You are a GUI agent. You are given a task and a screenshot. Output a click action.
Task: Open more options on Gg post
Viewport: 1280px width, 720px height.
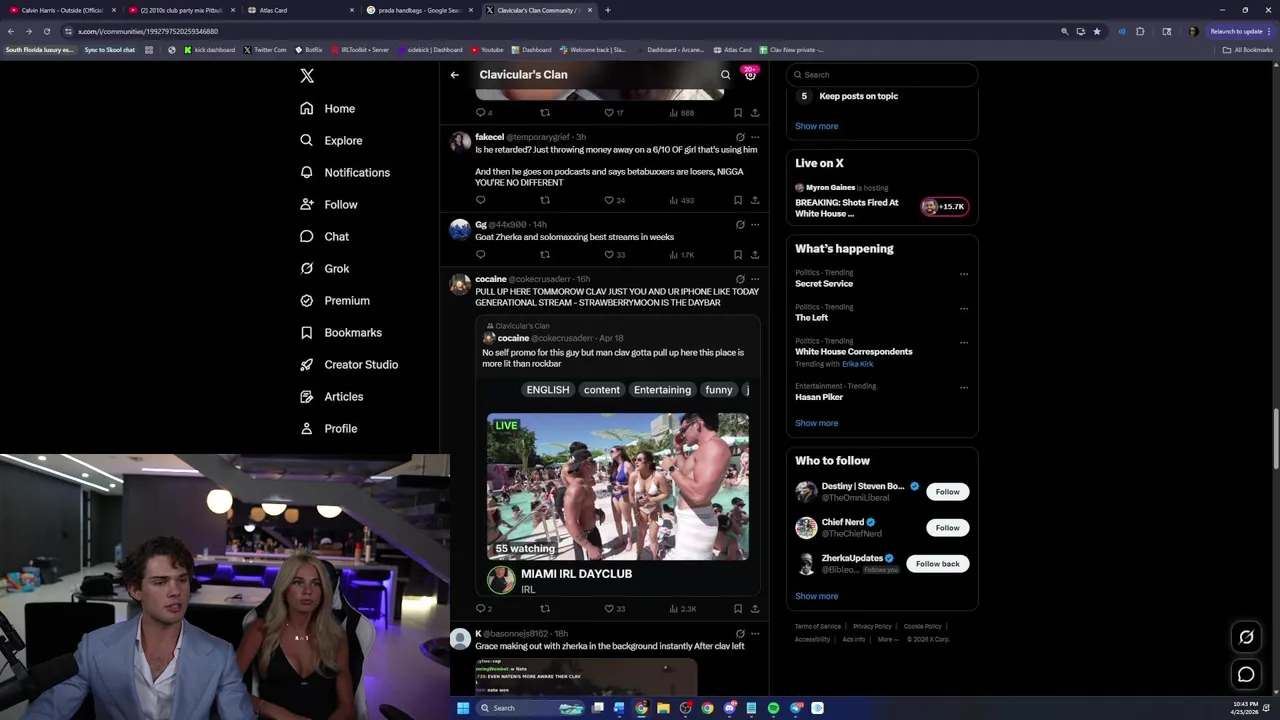[x=755, y=225]
